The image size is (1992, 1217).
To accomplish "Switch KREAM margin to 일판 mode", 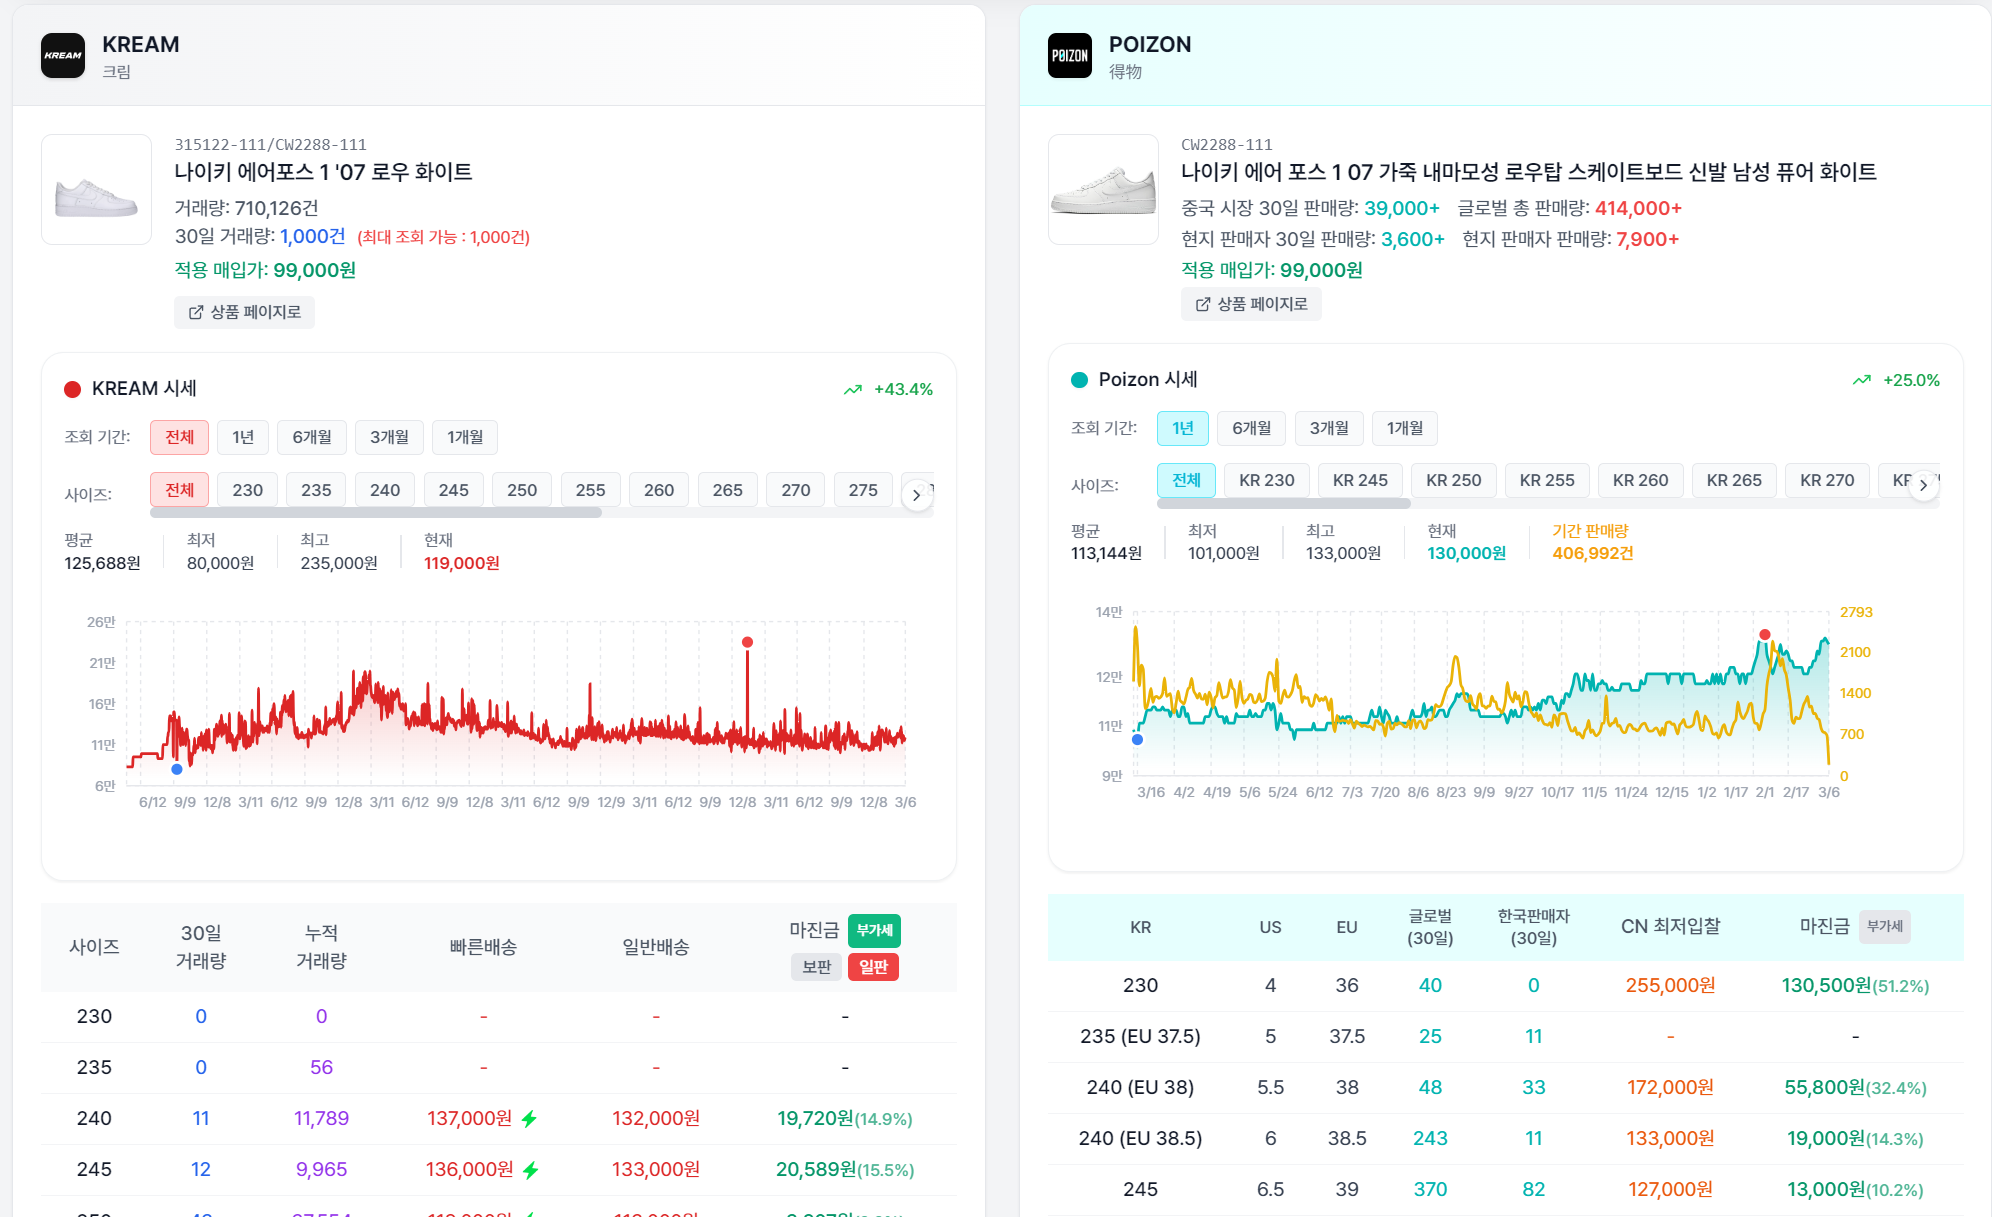I will tap(874, 967).
